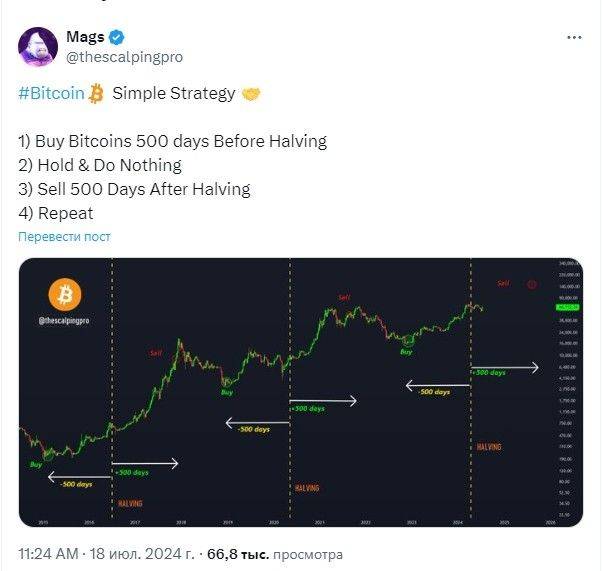Screen dimensions: 602x571
Task: Follow the #Bitcoin hashtag link
Action: [50, 94]
